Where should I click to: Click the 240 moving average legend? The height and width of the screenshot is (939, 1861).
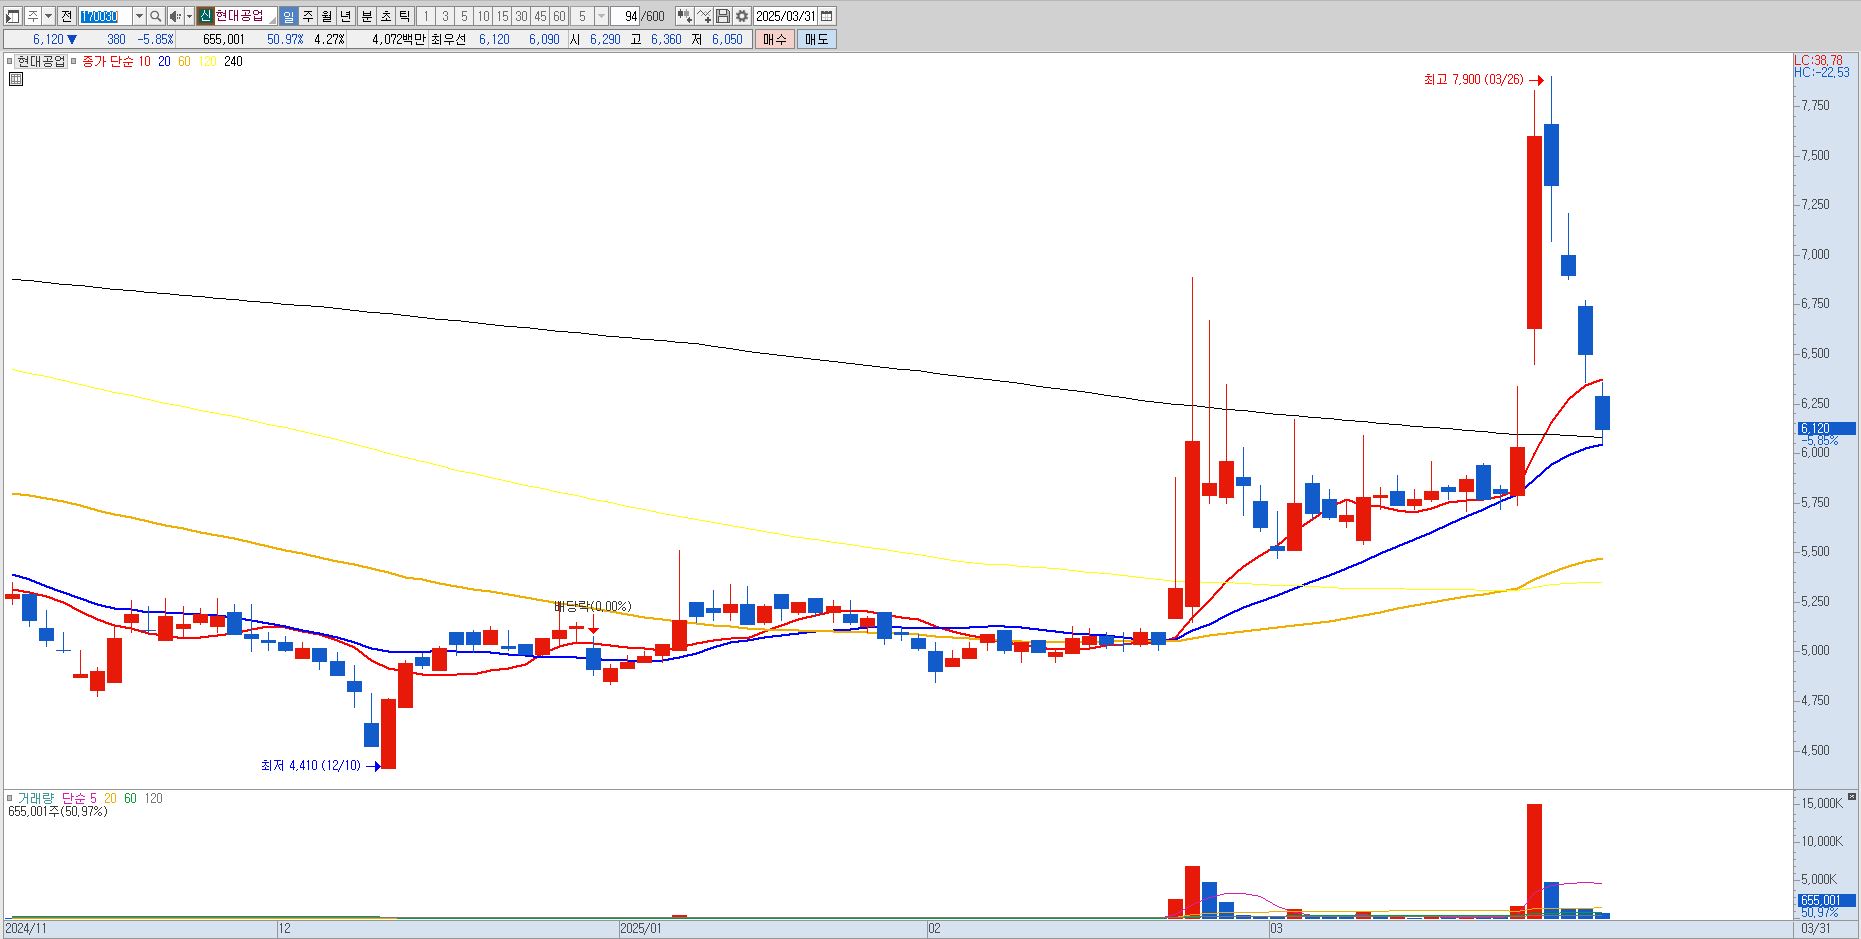click(233, 61)
